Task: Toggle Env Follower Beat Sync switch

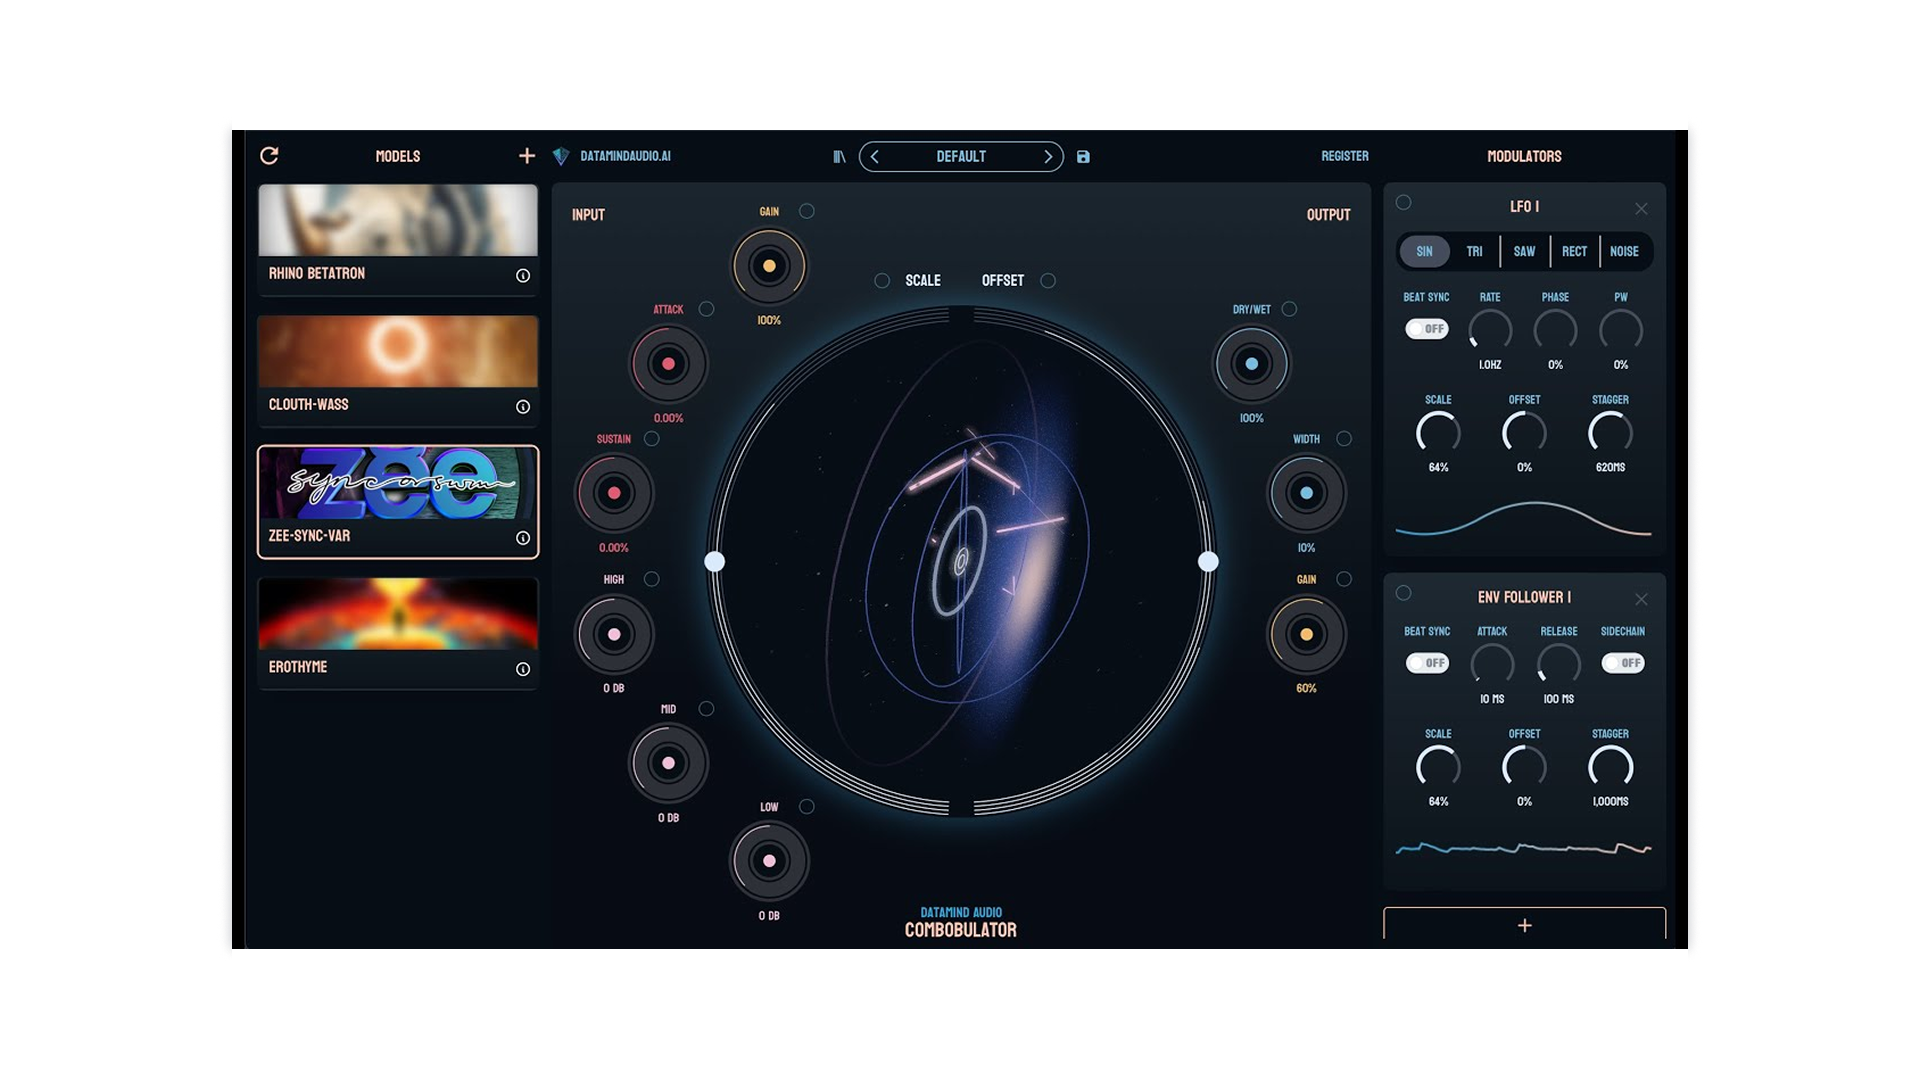Action: click(x=1426, y=663)
